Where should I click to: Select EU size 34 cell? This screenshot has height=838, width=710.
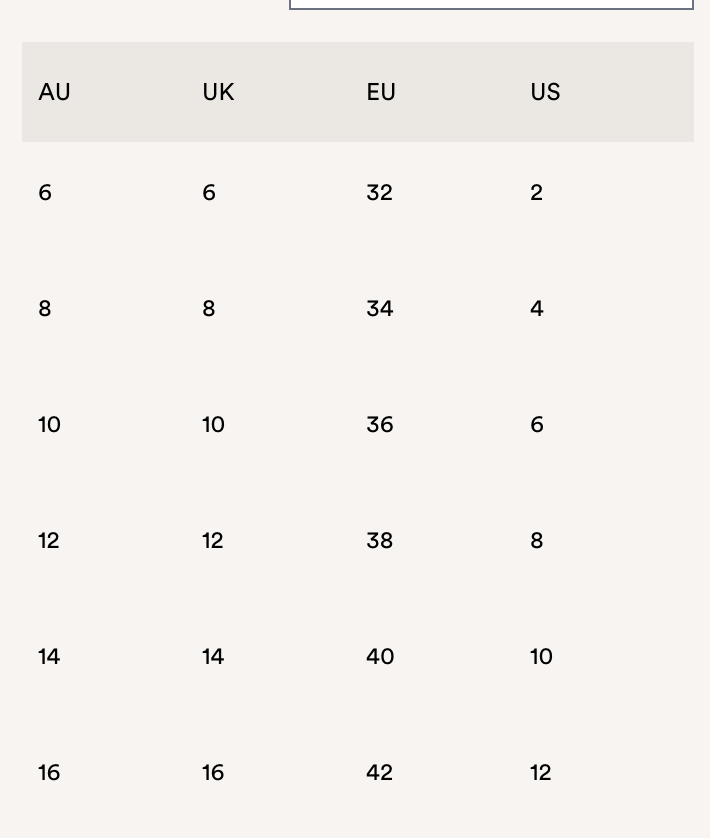tap(379, 309)
